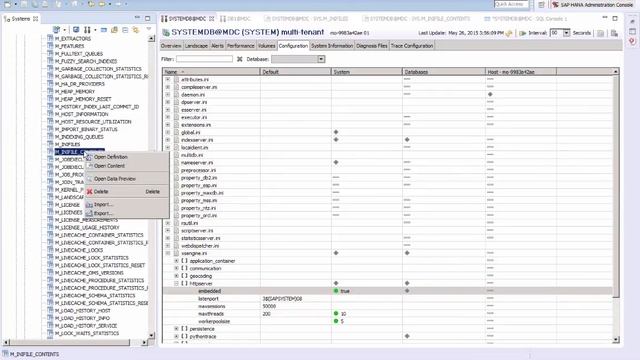
Task: Open the Alerts tab
Action: 218,46
